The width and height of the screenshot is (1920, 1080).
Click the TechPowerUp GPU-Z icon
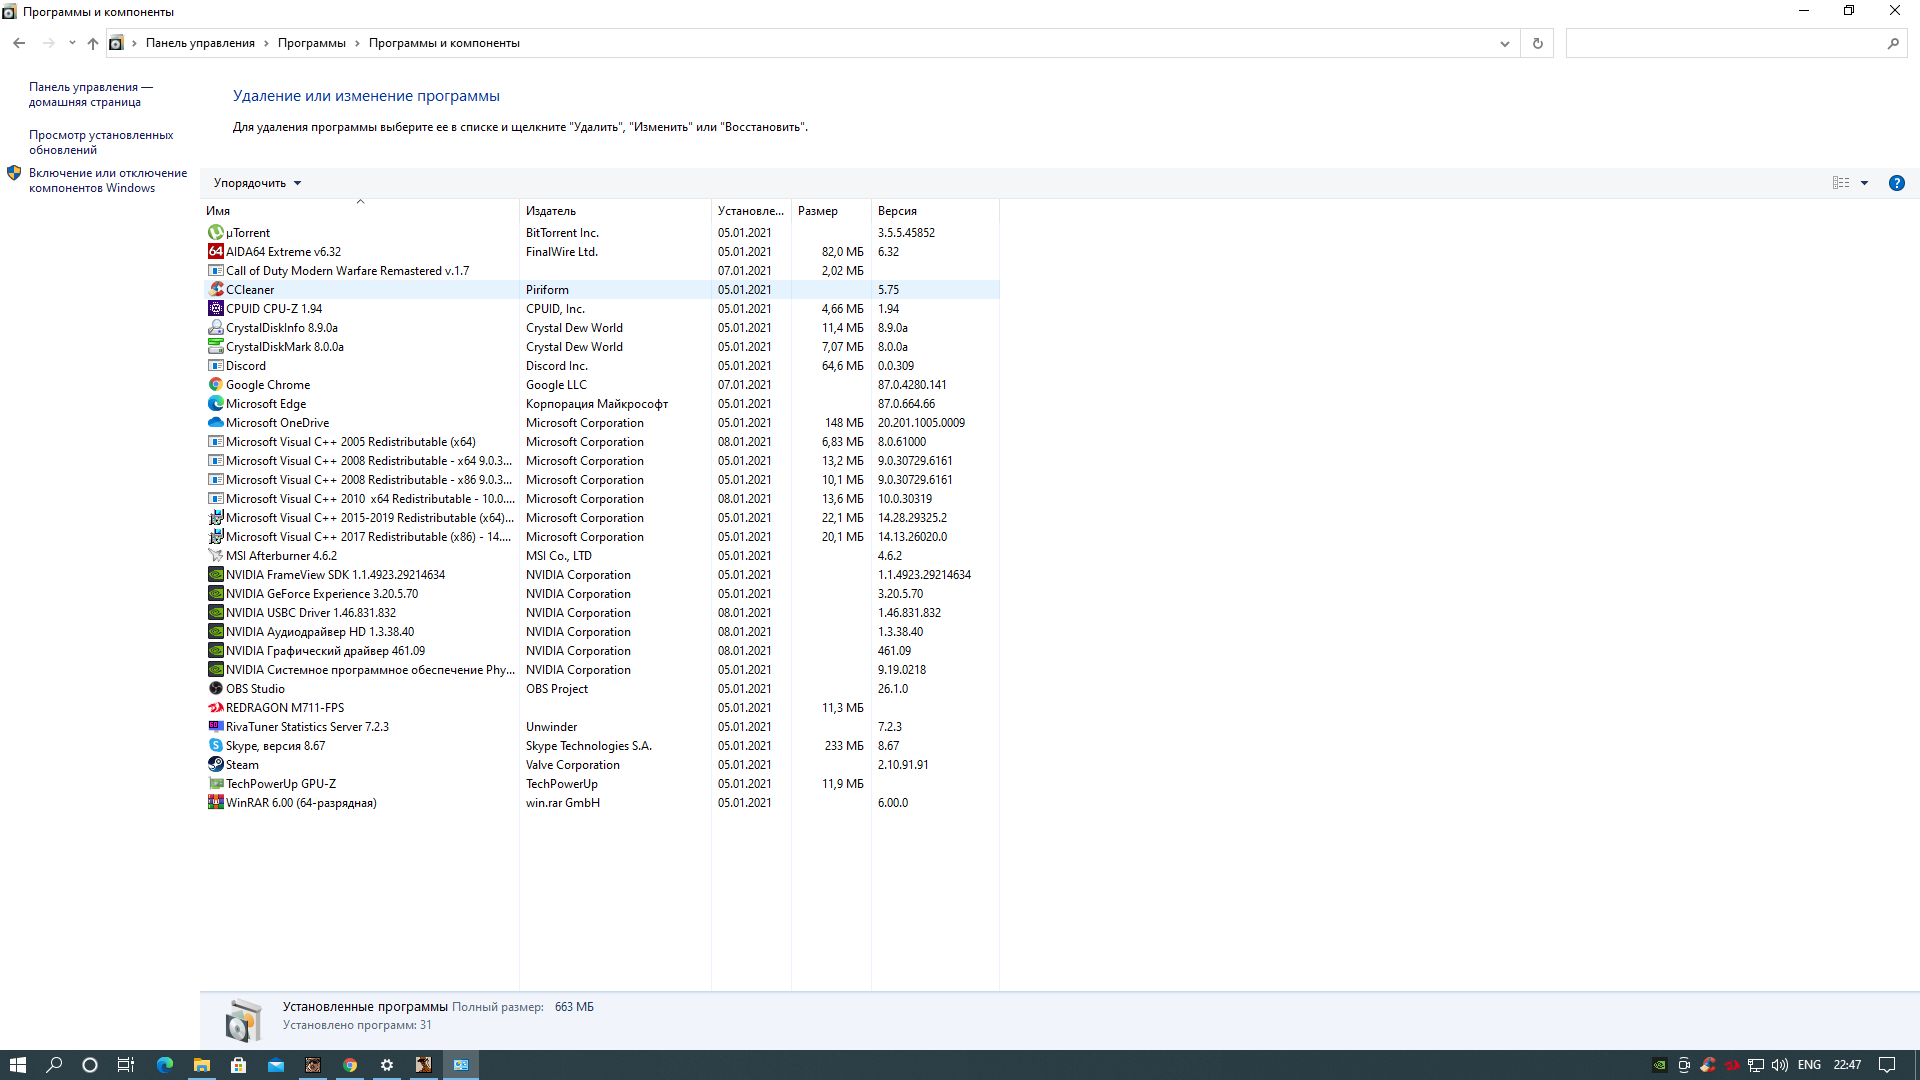(215, 784)
